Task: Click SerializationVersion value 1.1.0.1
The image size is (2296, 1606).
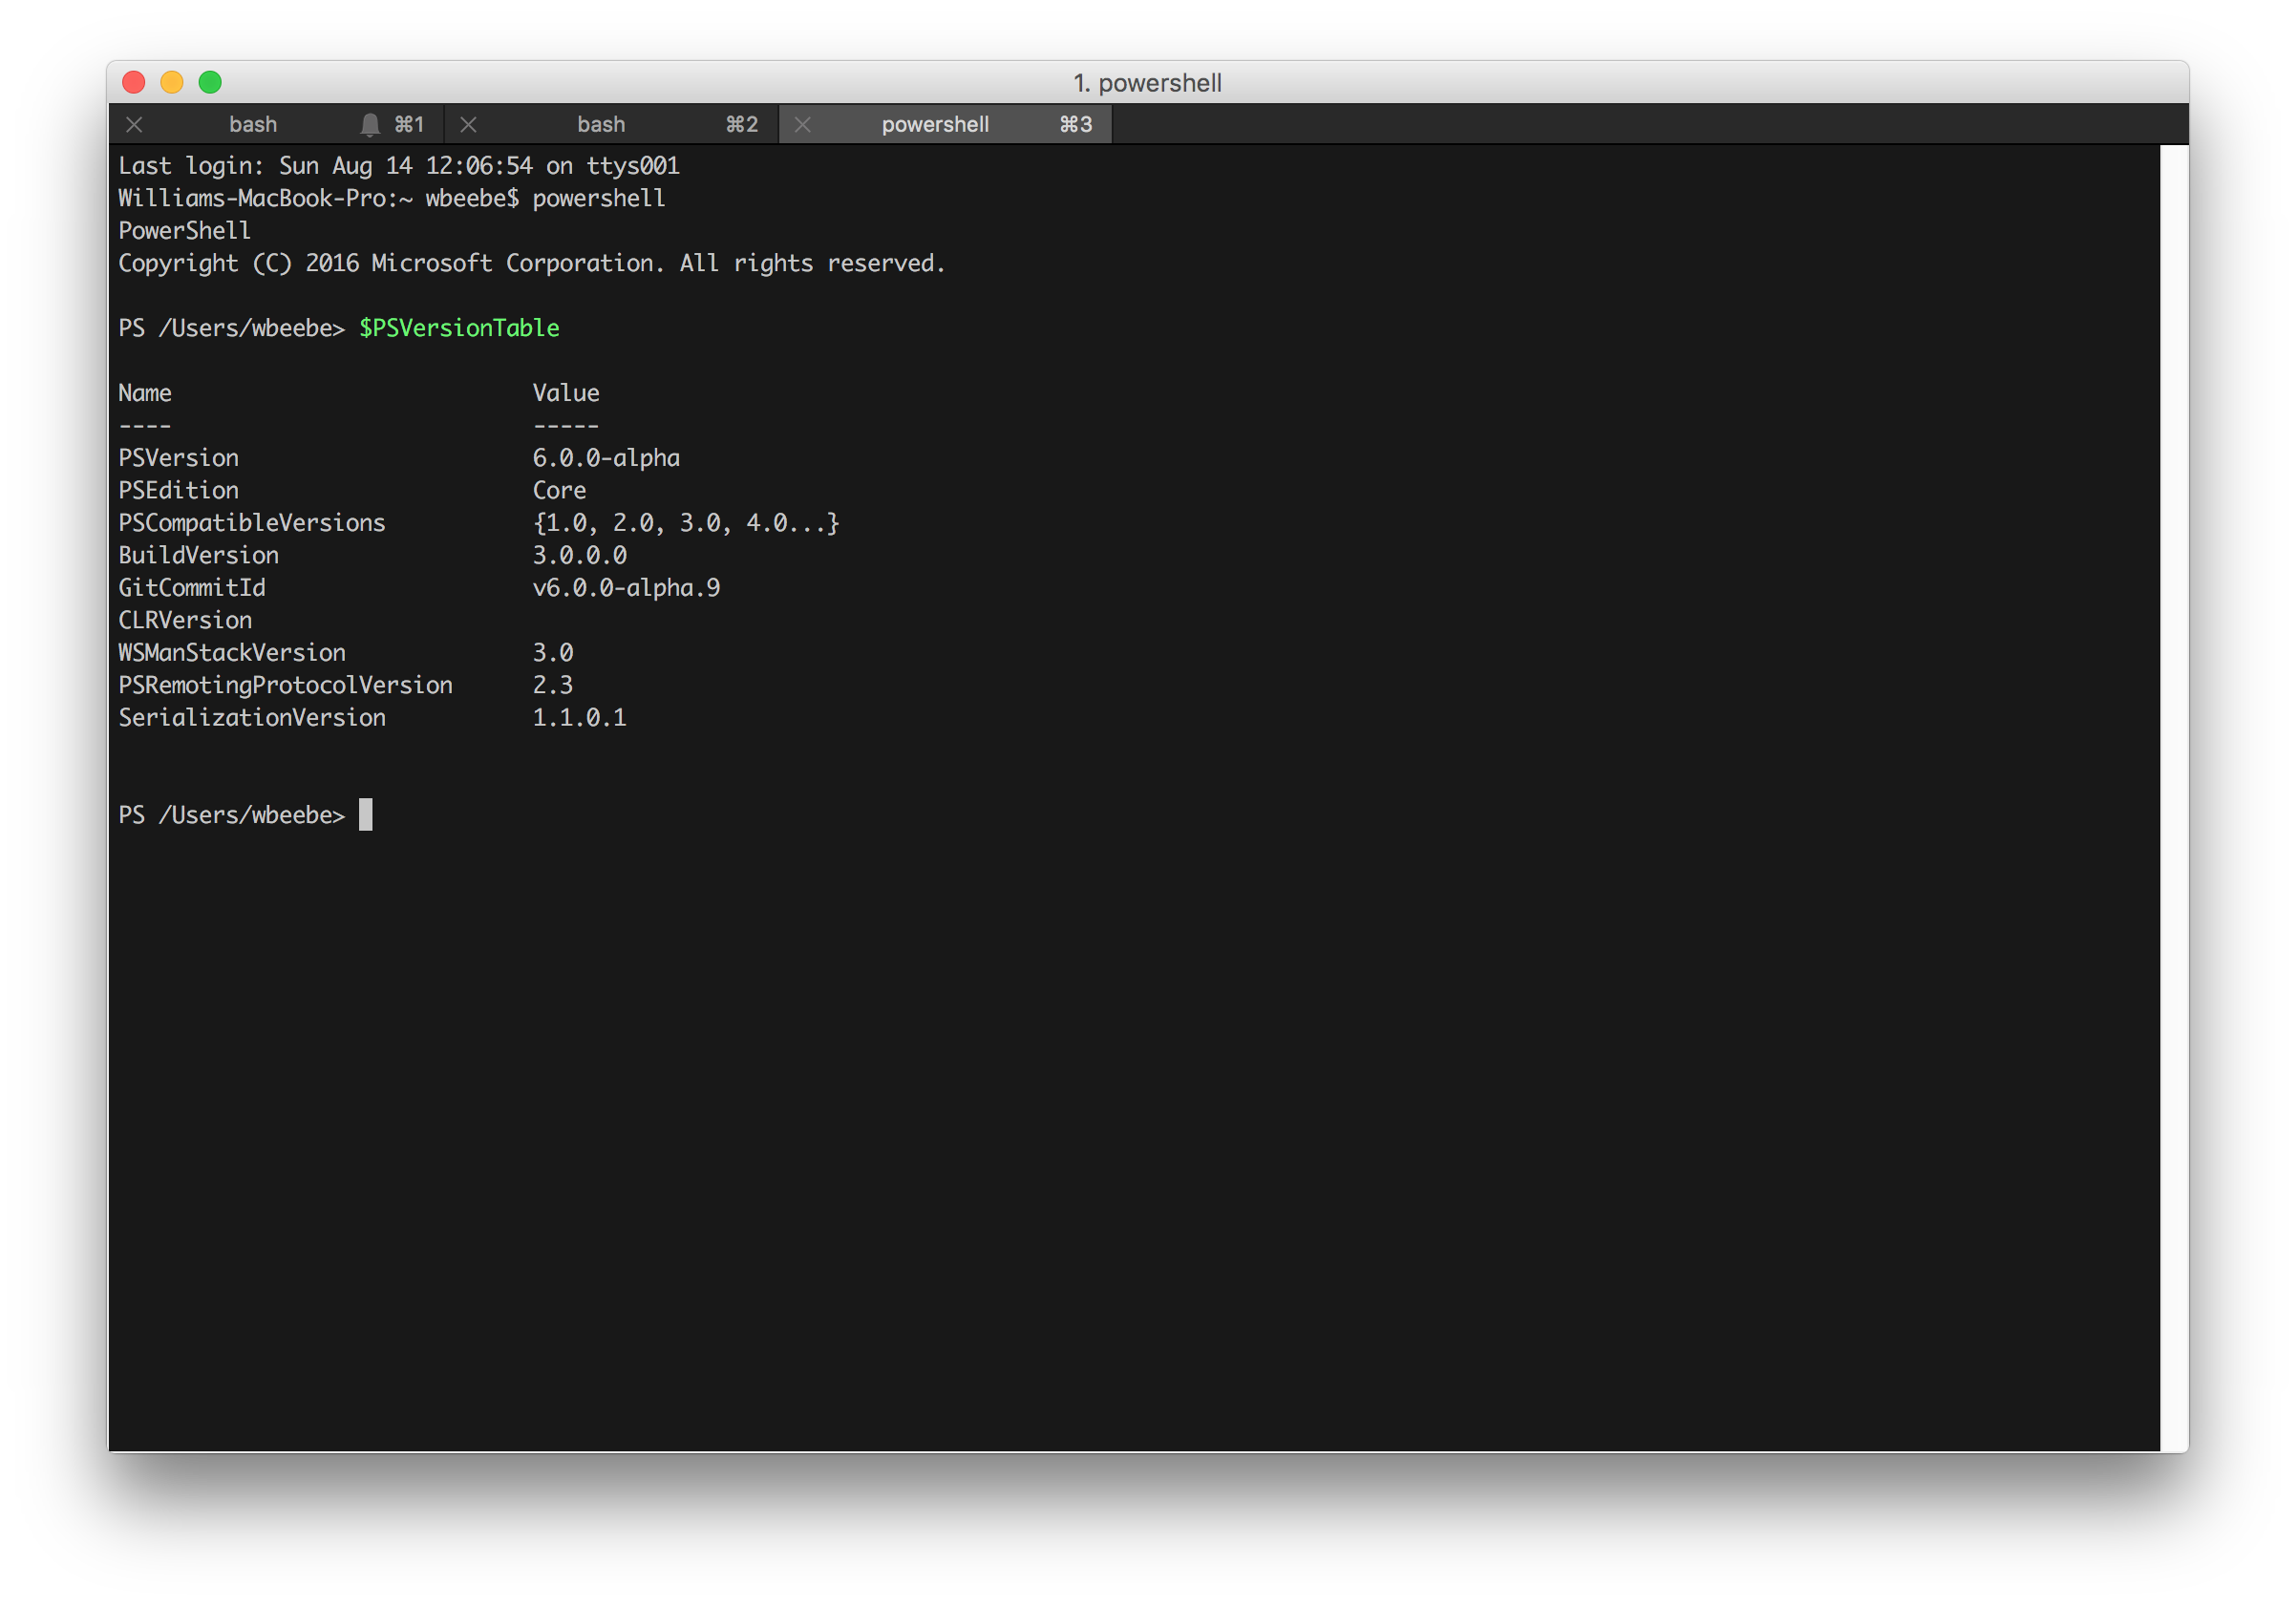Action: [579, 718]
